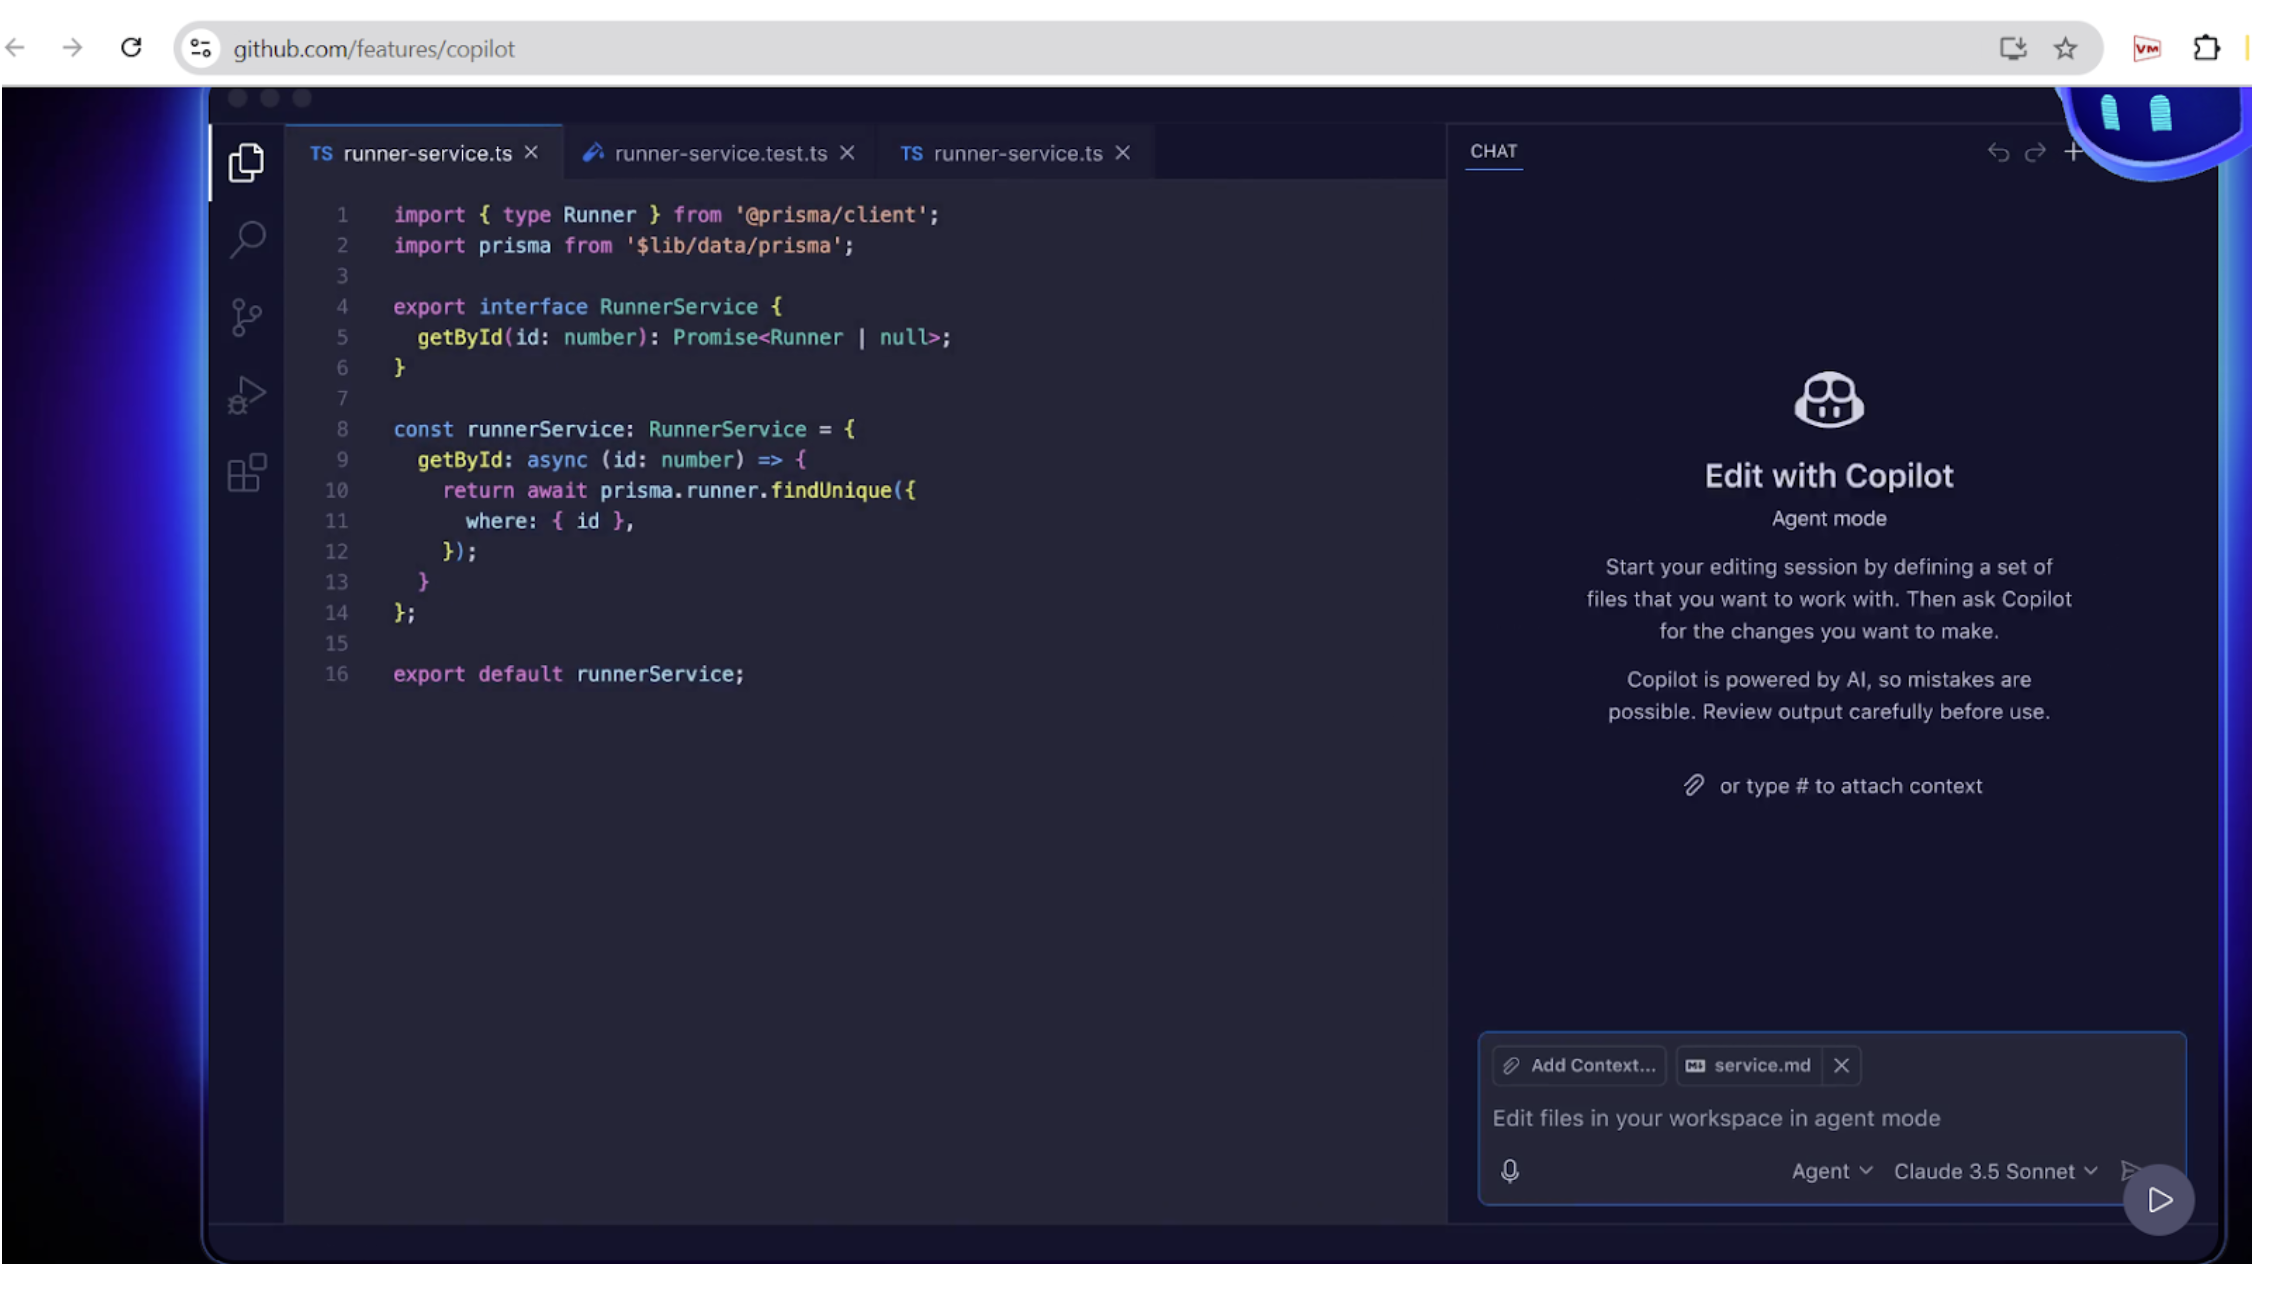Reload the page using browser refresh
Screen dimensions: 2282x1312
click(x=131, y=48)
